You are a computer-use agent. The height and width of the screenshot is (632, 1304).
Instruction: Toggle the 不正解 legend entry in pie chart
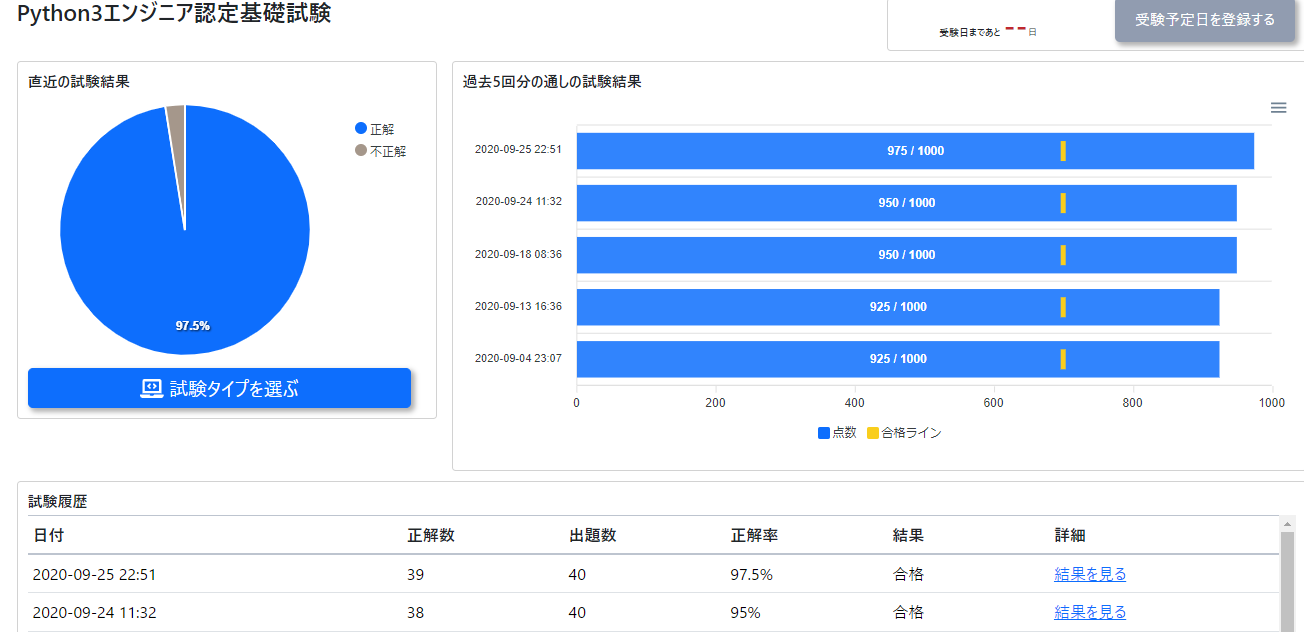click(x=380, y=151)
